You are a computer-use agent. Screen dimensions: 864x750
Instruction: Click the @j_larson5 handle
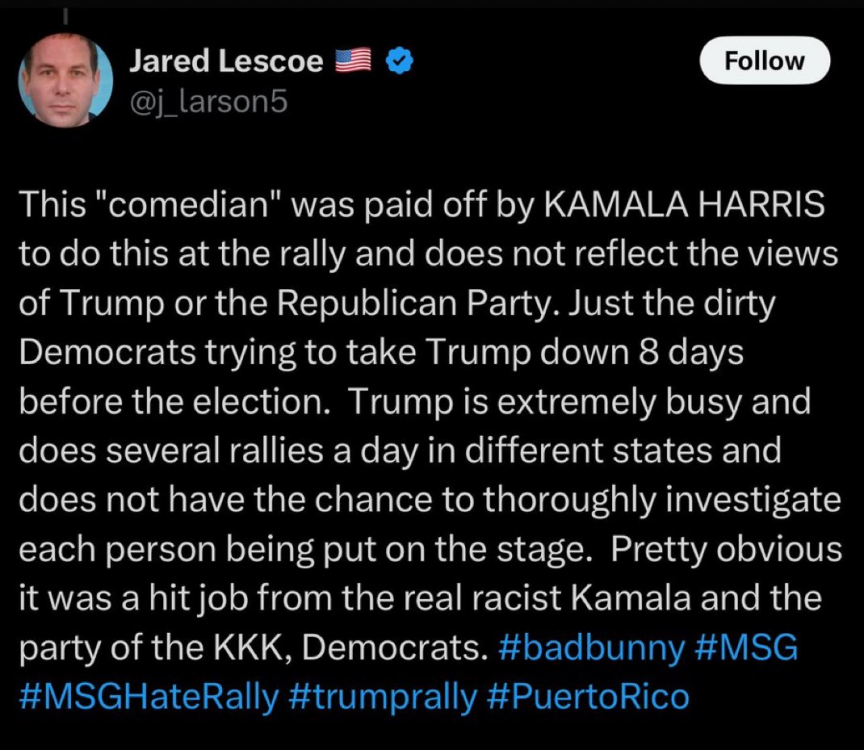pyautogui.click(x=208, y=101)
